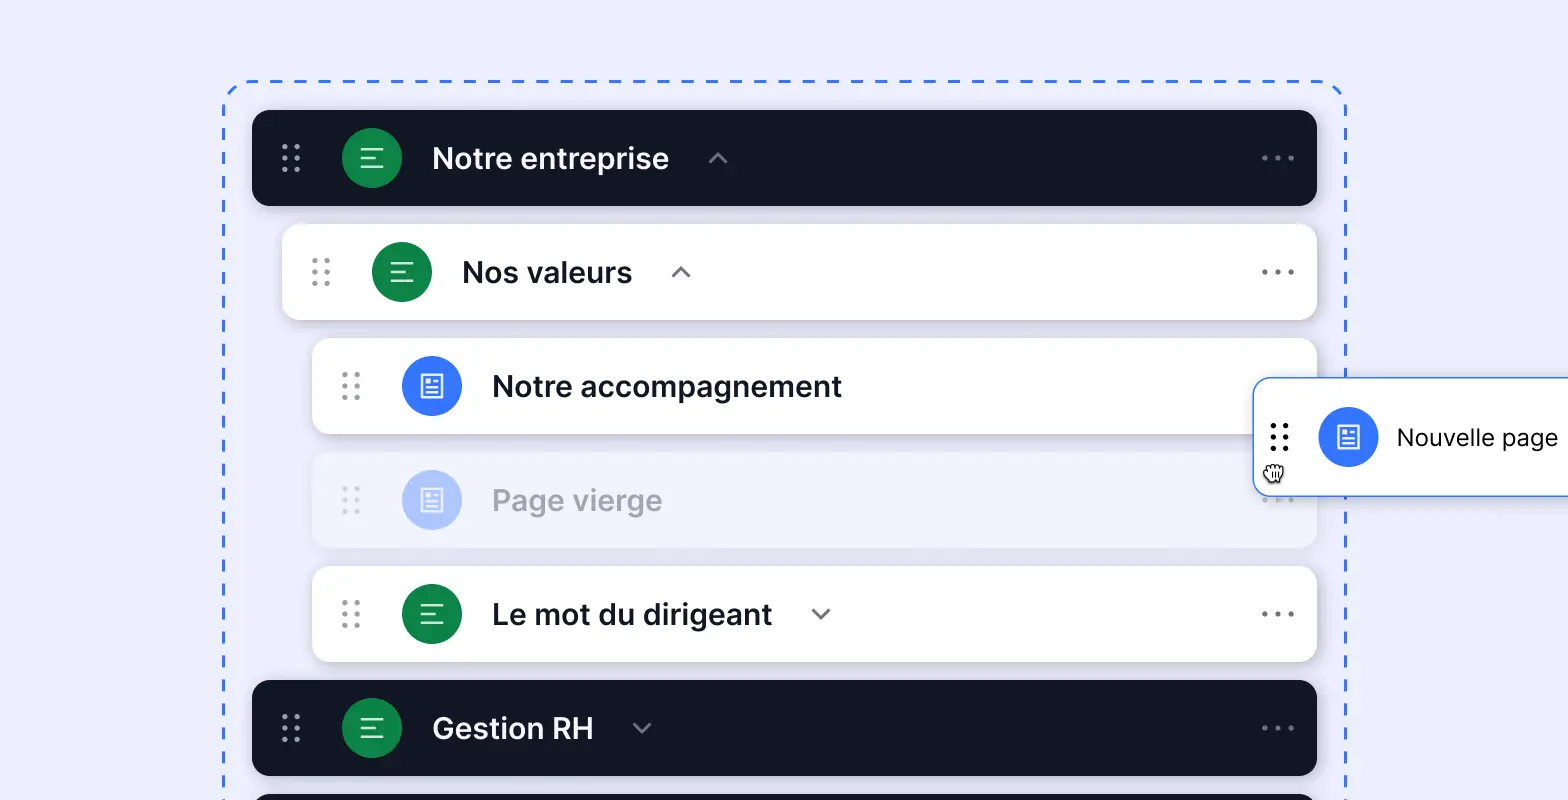This screenshot has height=800, width=1568.
Task: Open the options menu of Le mot du dirigeant
Action: [1276, 613]
